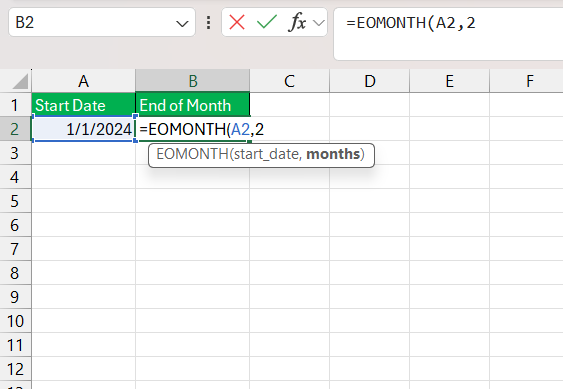Open the dropdown arrow next to fx
The width and height of the screenshot is (563, 389).
click(318, 23)
